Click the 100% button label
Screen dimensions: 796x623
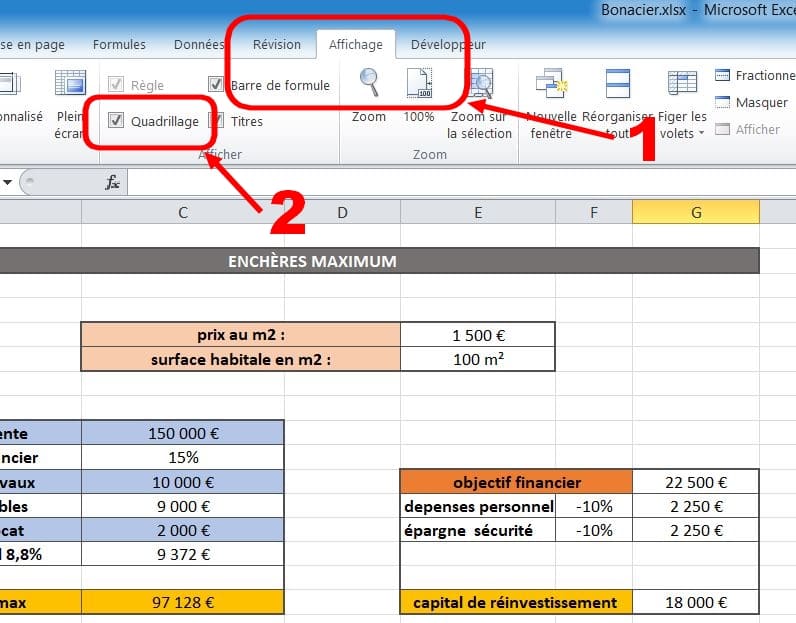pyautogui.click(x=419, y=117)
